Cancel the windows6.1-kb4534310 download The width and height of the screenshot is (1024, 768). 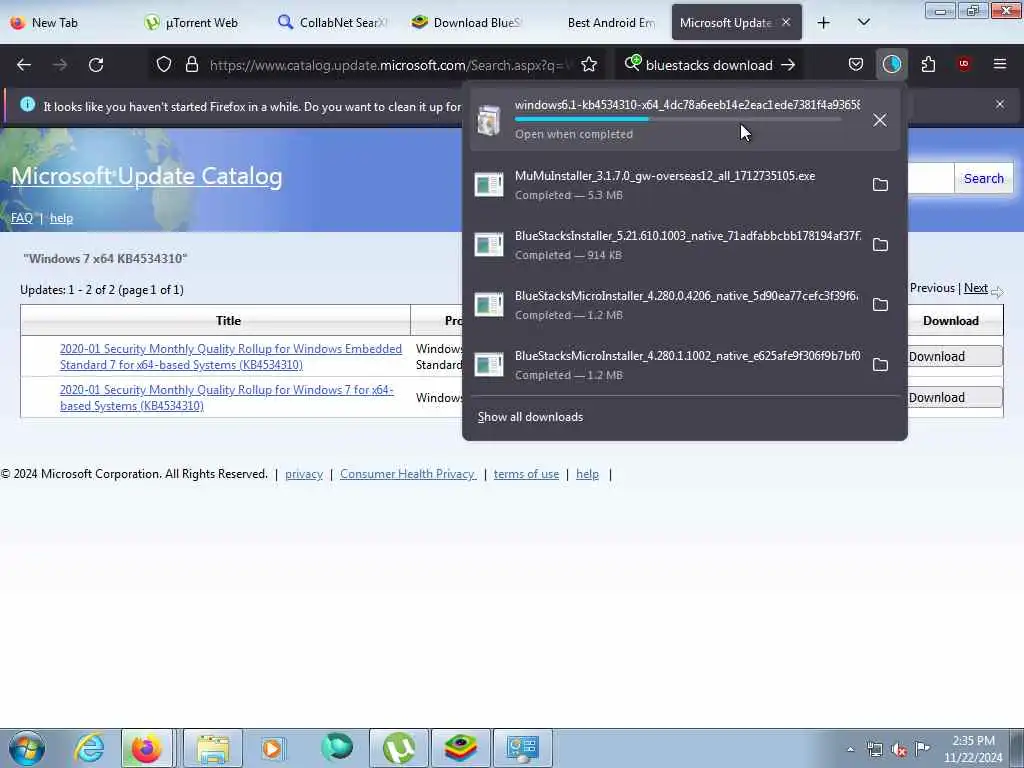880,120
